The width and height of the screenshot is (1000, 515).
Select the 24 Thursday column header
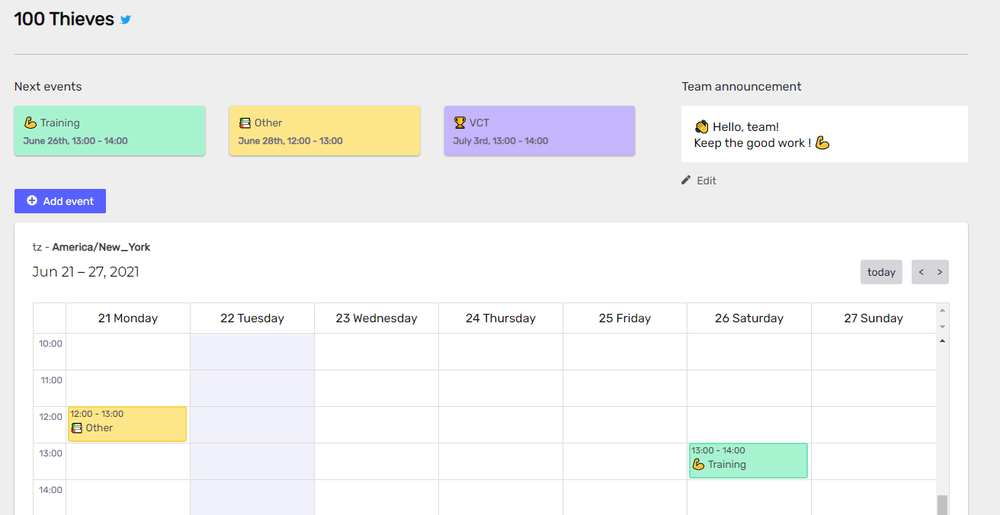tap(501, 318)
